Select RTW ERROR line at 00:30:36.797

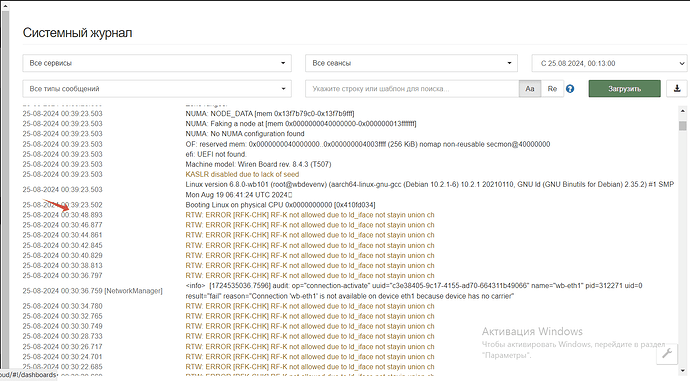[310, 276]
